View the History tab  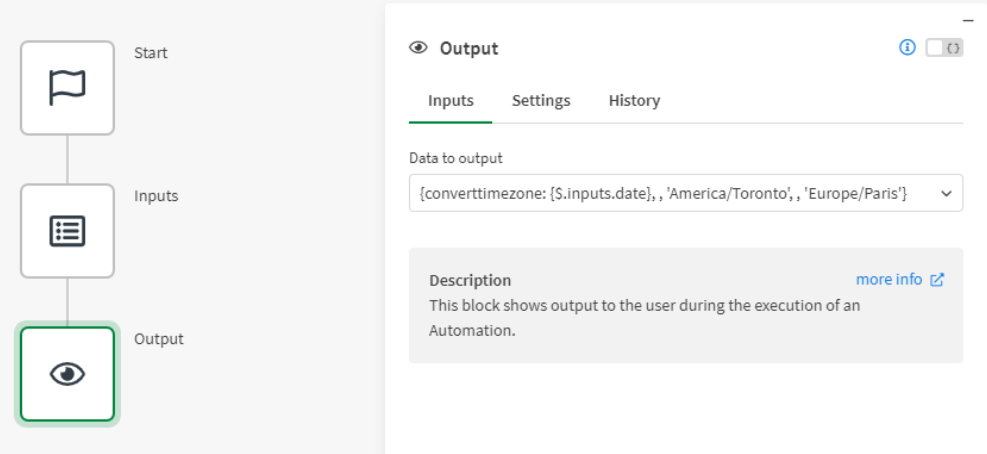(634, 100)
